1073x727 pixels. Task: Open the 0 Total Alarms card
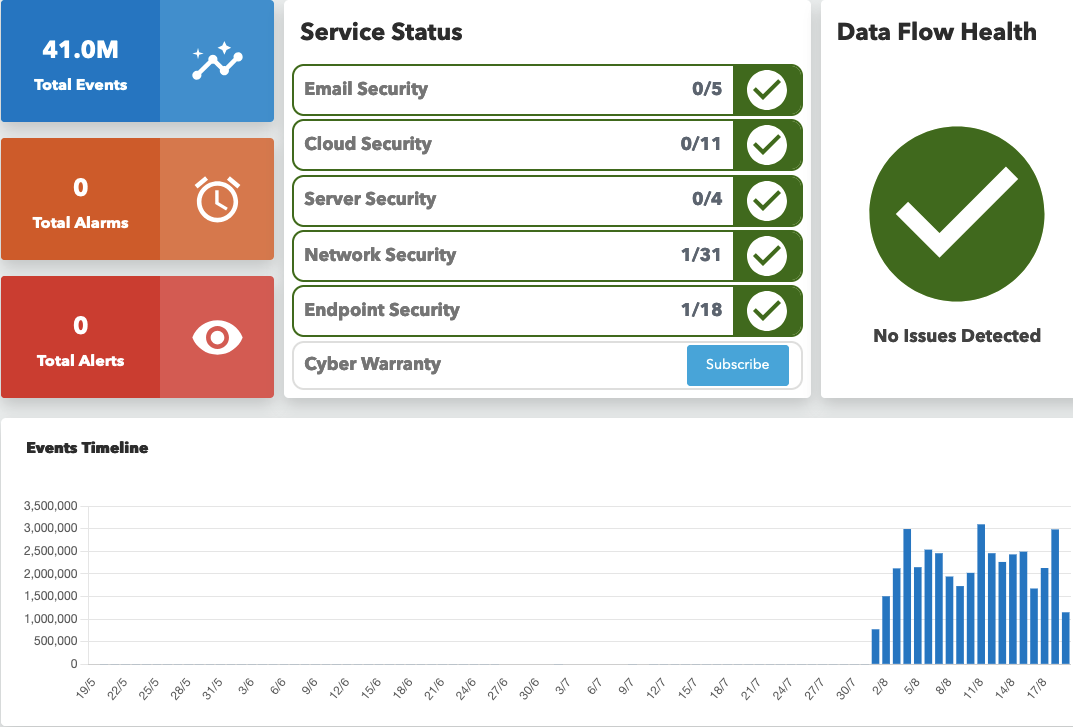tap(138, 199)
